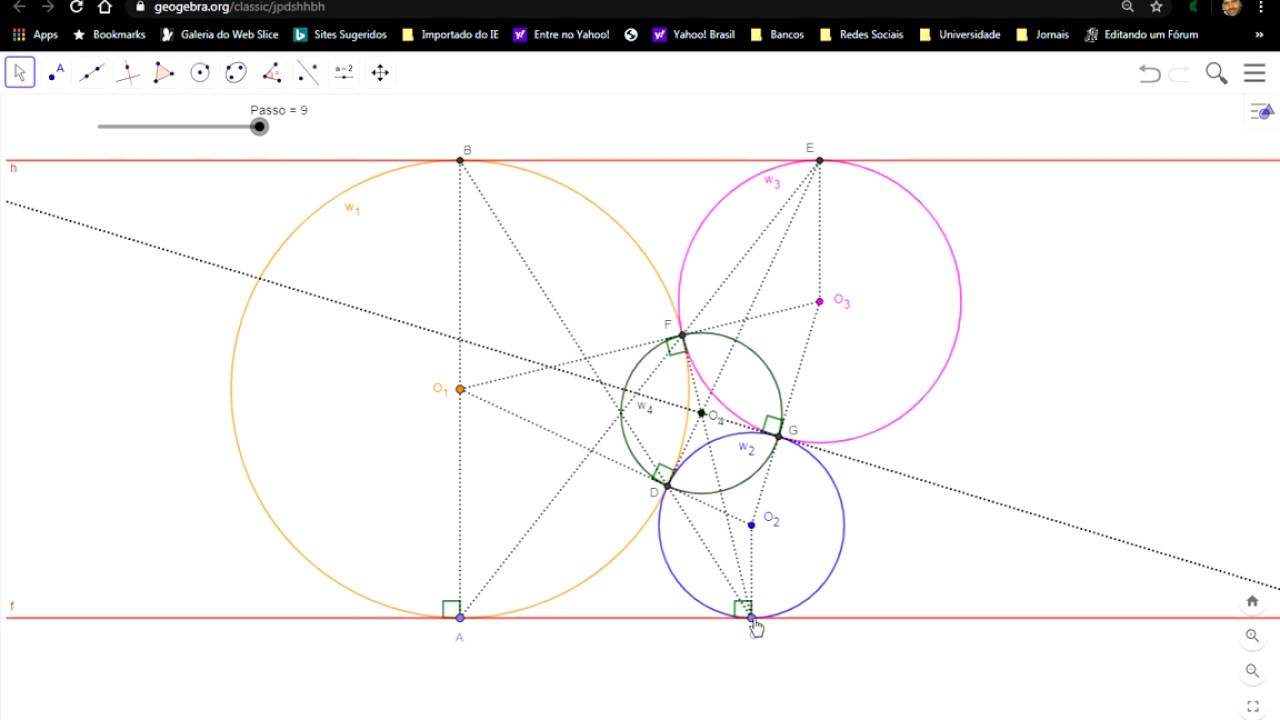The height and width of the screenshot is (720, 1280).
Task: Expand the Importado do IE bookmark folder
Action: 449,34
